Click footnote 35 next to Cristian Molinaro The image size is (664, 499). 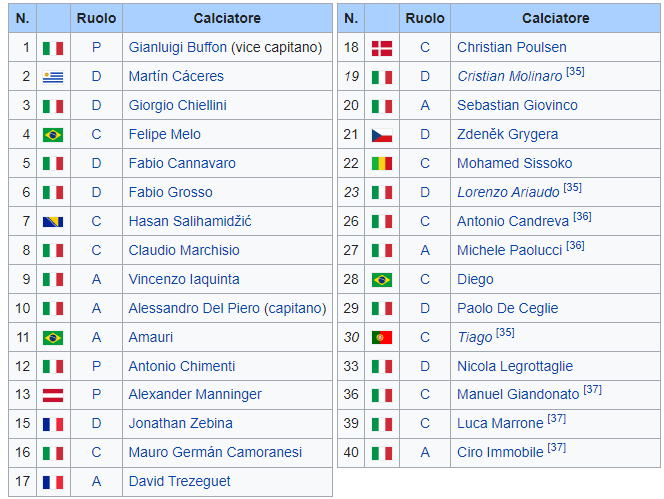tap(575, 71)
